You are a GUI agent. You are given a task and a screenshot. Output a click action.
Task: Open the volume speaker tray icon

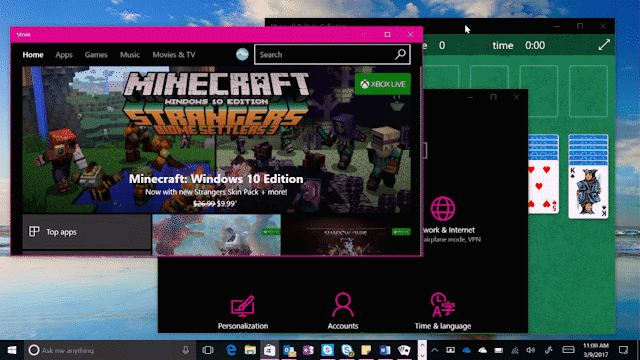click(x=531, y=350)
